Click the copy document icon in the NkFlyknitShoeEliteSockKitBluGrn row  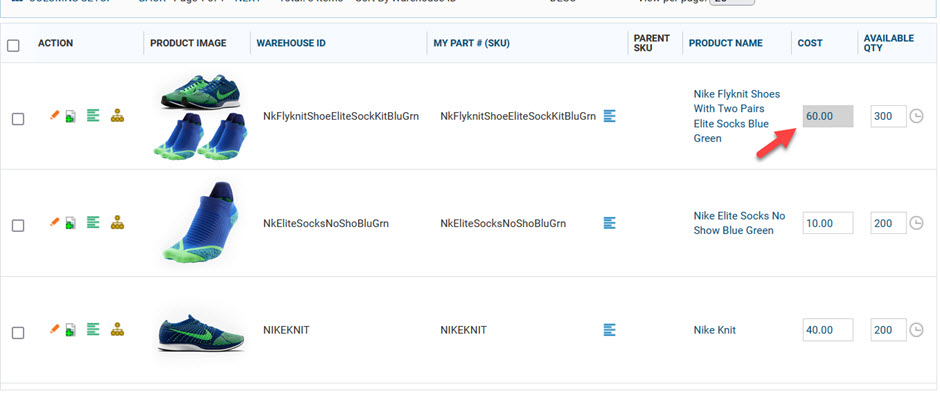71,116
